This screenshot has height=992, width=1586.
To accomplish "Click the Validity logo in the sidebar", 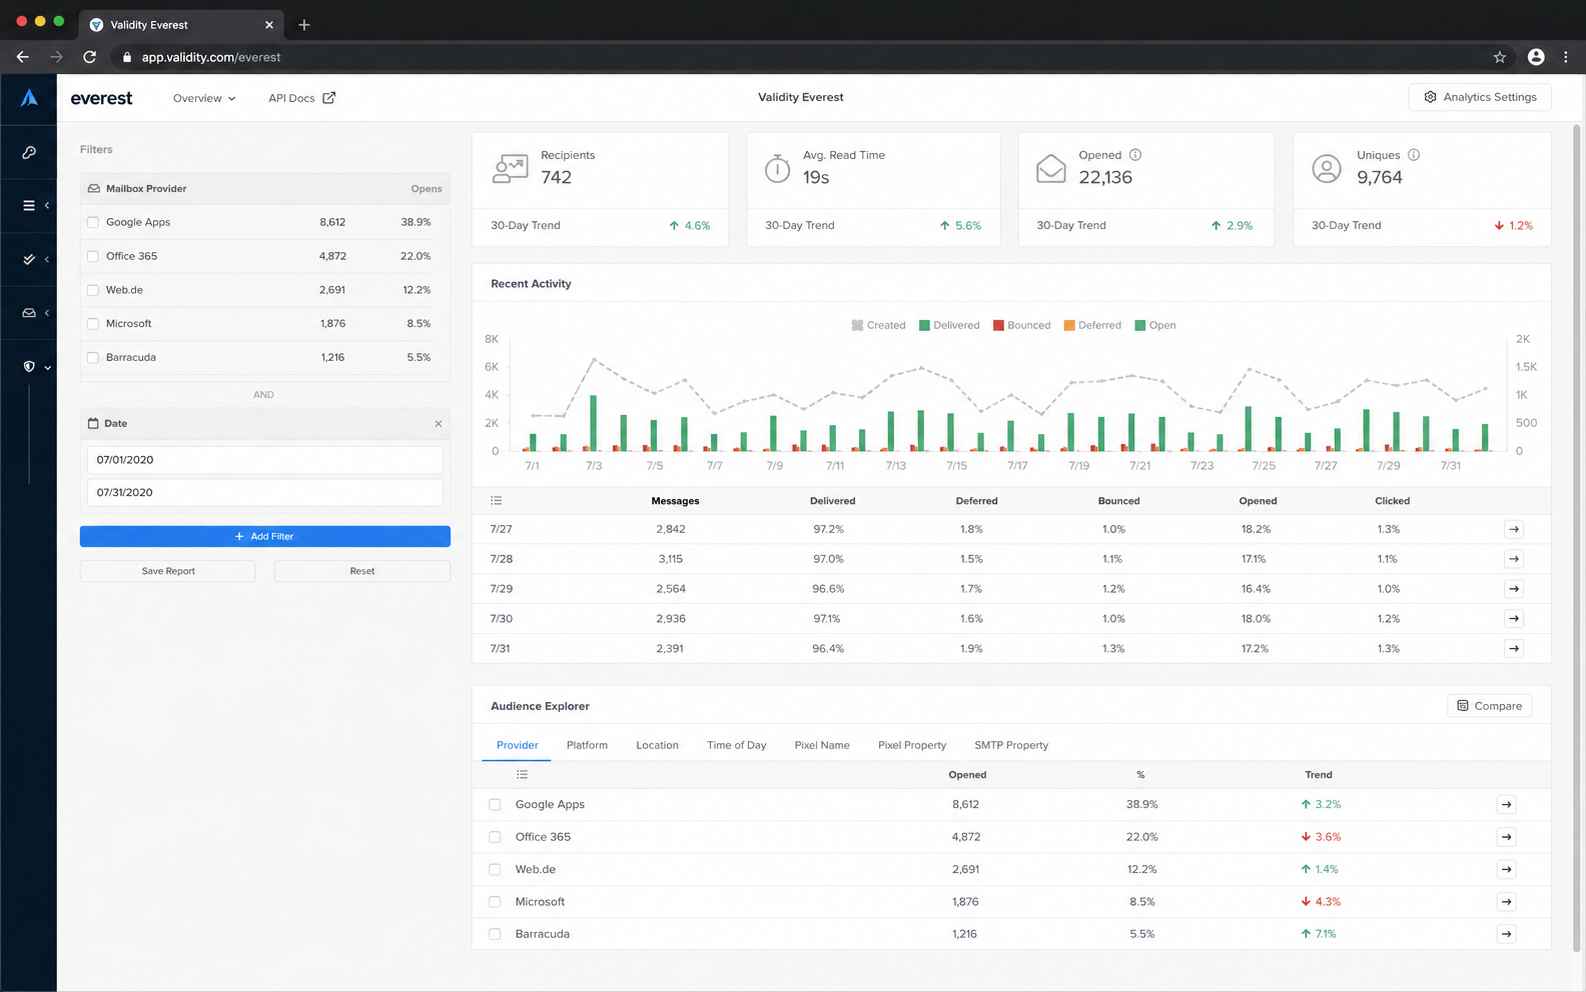I will click(29, 98).
